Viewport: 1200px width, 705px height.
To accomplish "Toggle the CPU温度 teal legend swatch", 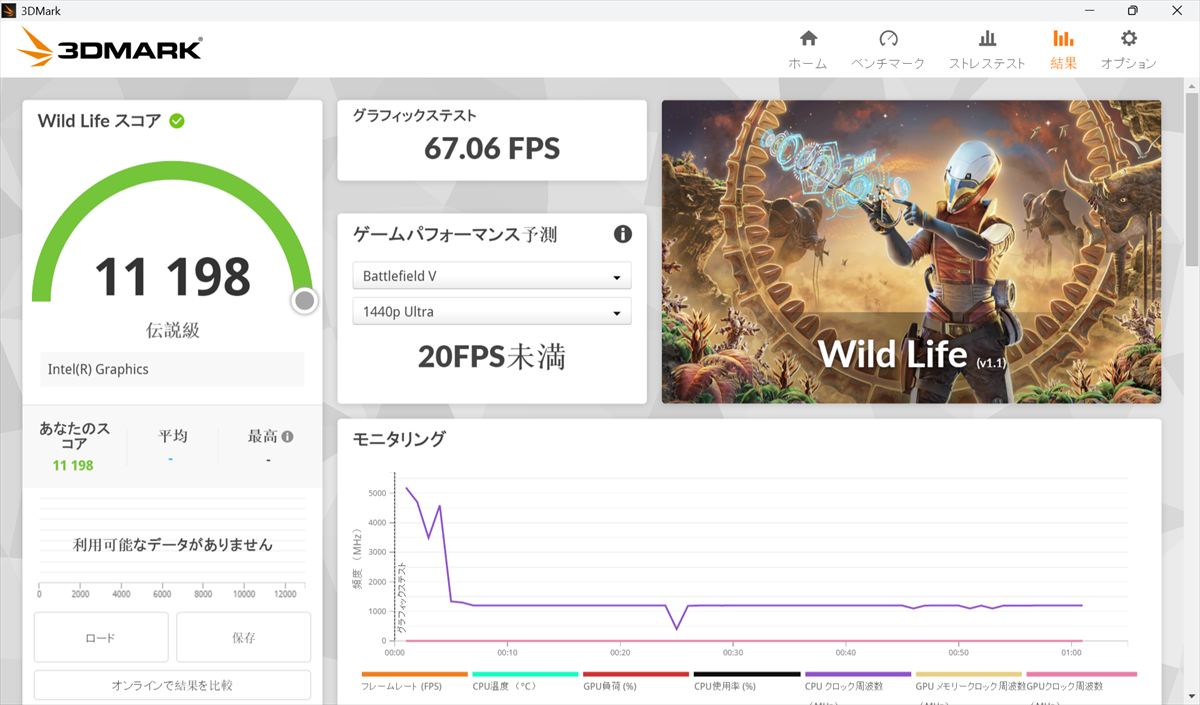I will pyautogui.click(x=525, y=675).
